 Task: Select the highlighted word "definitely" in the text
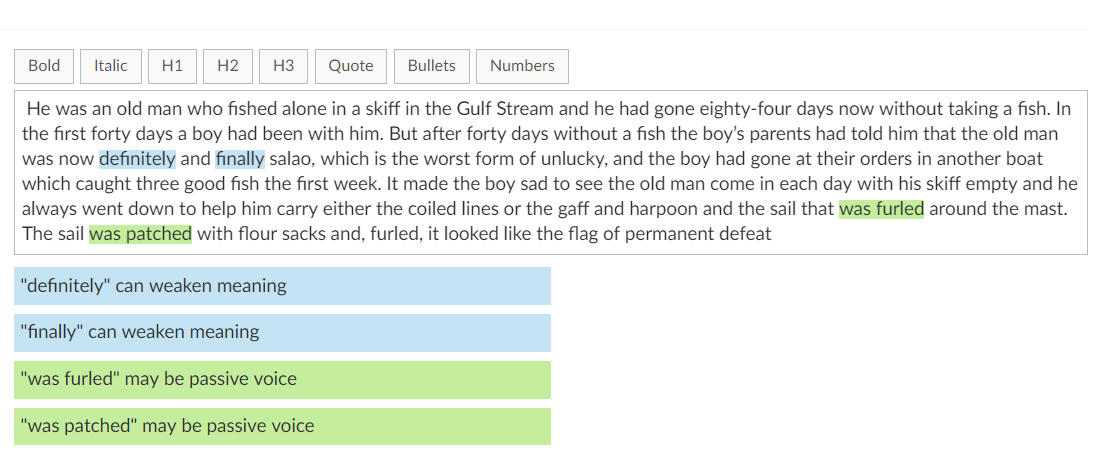click(137, 159)
